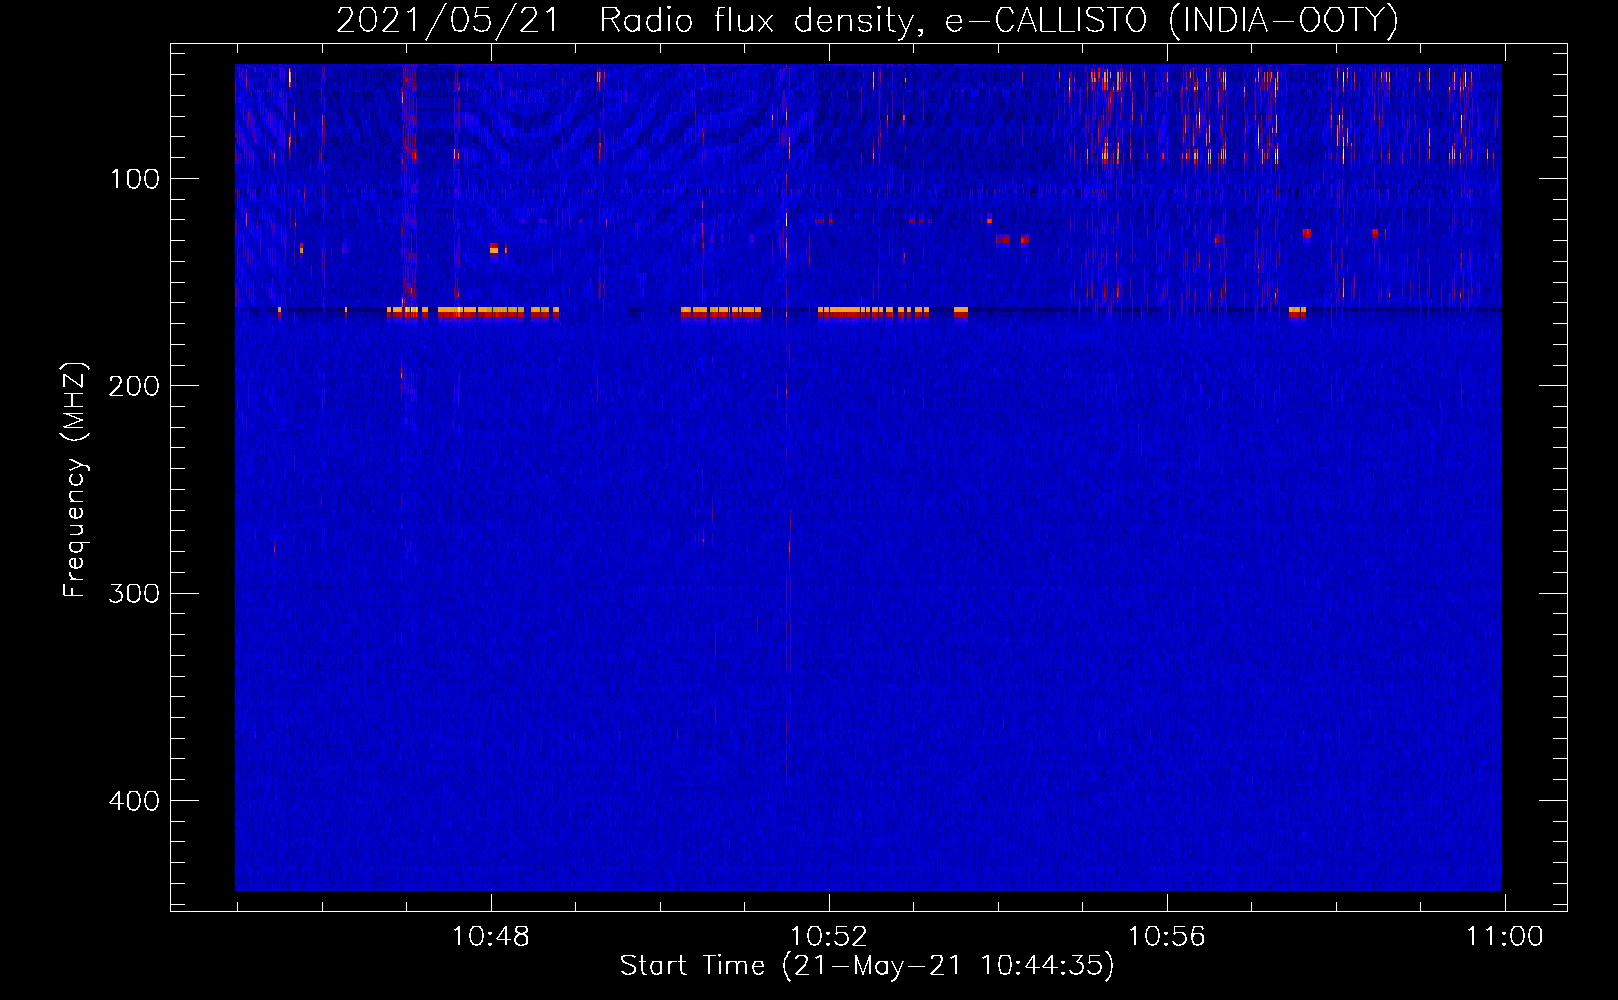Click the "400" frequency tick label

134,801
